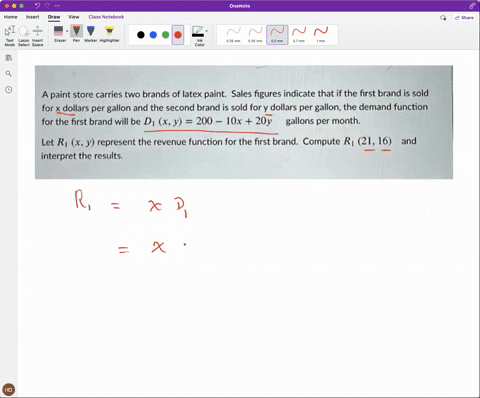This screenshot has width=480, height=398.
Task: Open the title bar more options ellipsis
Action: pyautogui.click(x=57, y=6)
